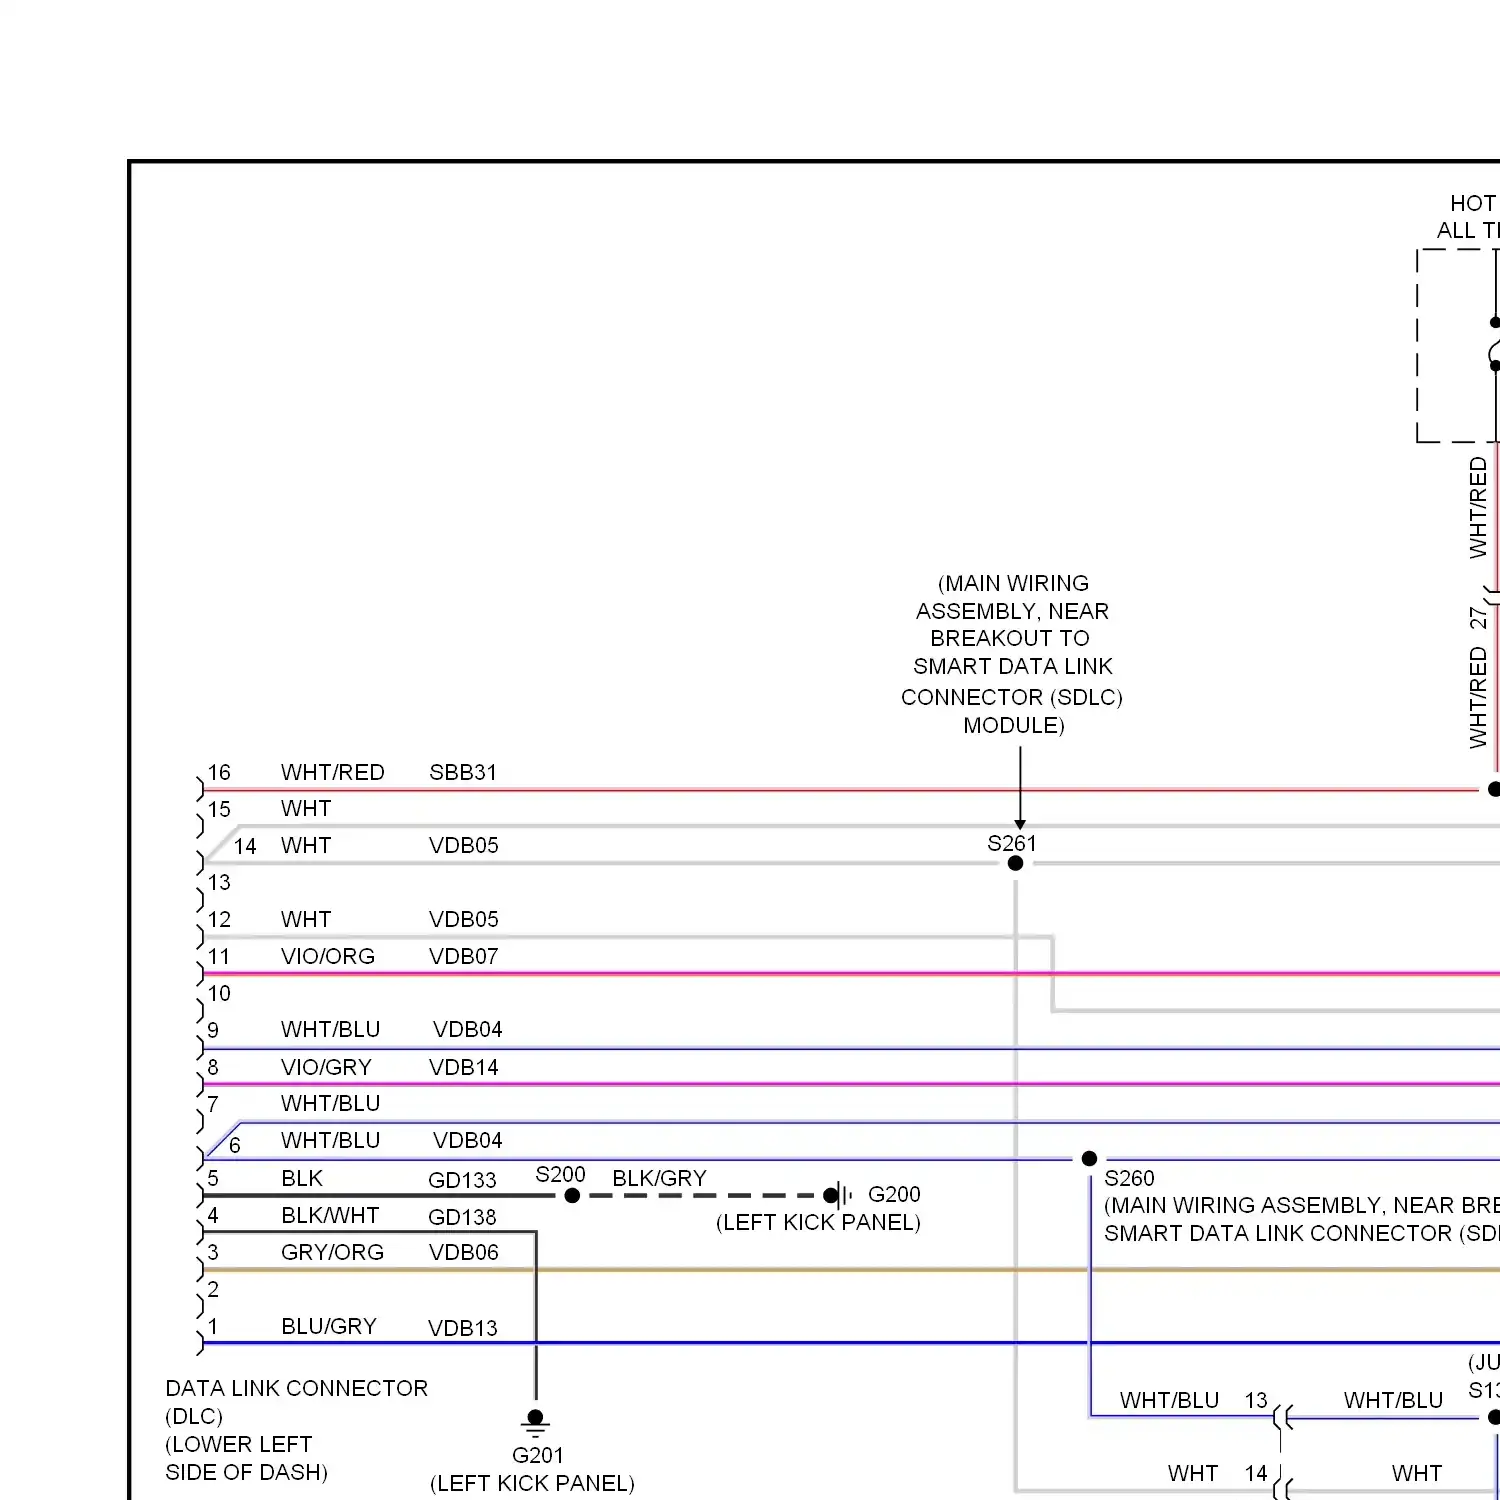Click the VDB04 circuit label on pin 6
This screenshot has width=1500, height=1500.
coord(468,1140)
